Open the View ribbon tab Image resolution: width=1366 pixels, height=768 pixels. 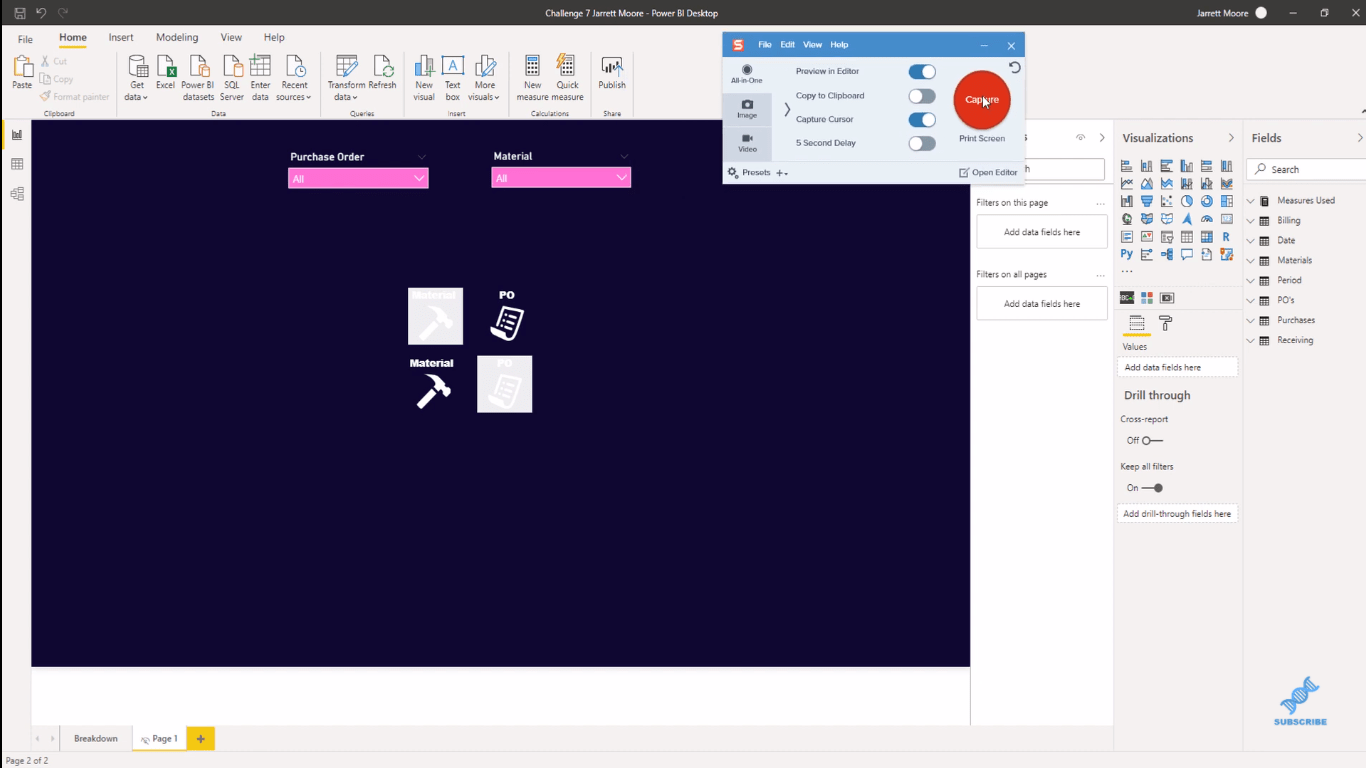tap(231, 37)
